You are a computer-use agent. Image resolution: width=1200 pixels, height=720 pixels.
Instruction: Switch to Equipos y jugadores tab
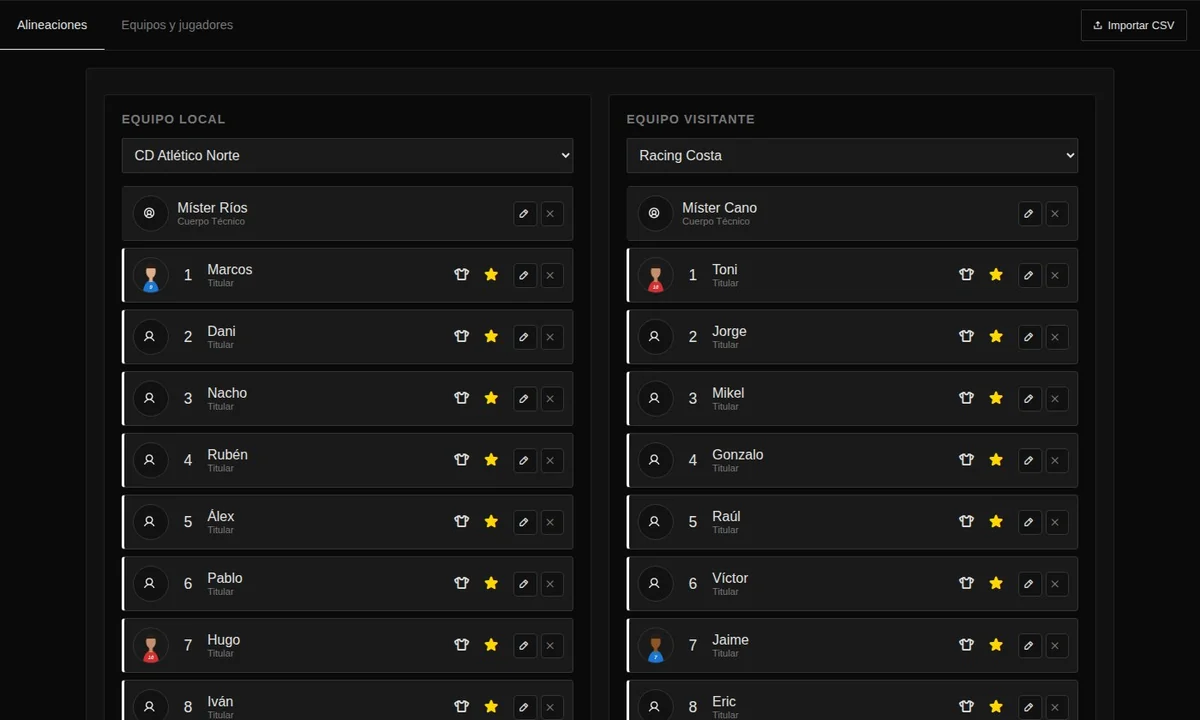[177, 25]
